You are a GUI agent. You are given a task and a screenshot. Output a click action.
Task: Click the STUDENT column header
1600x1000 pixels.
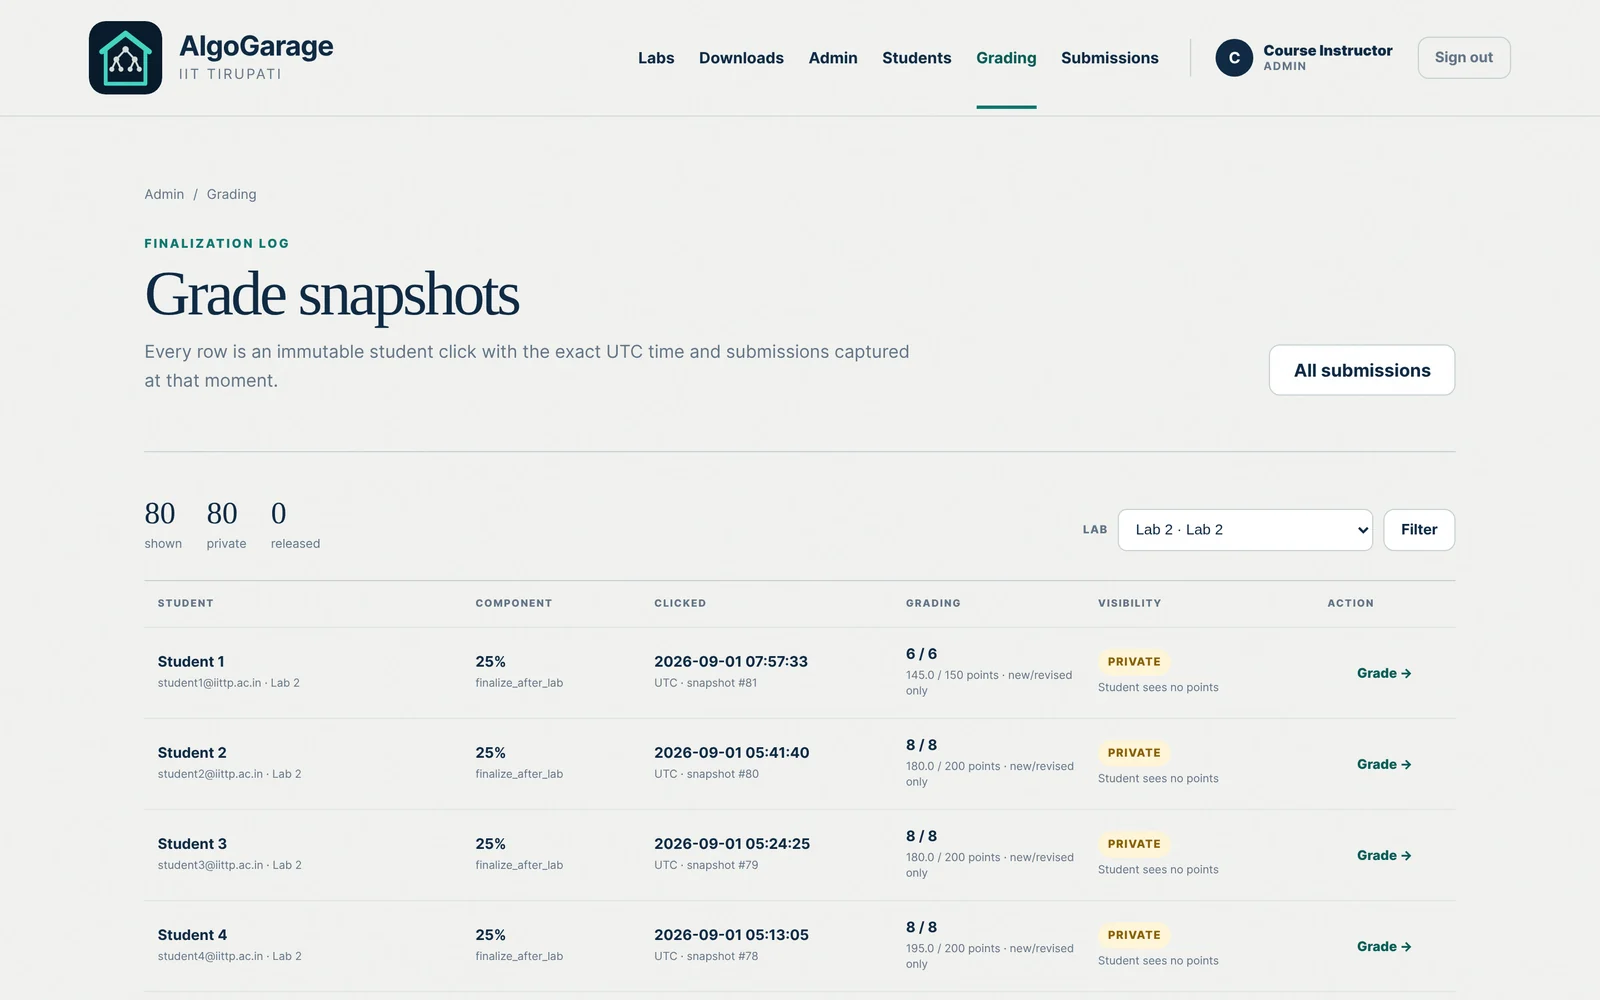click(185, 603)
